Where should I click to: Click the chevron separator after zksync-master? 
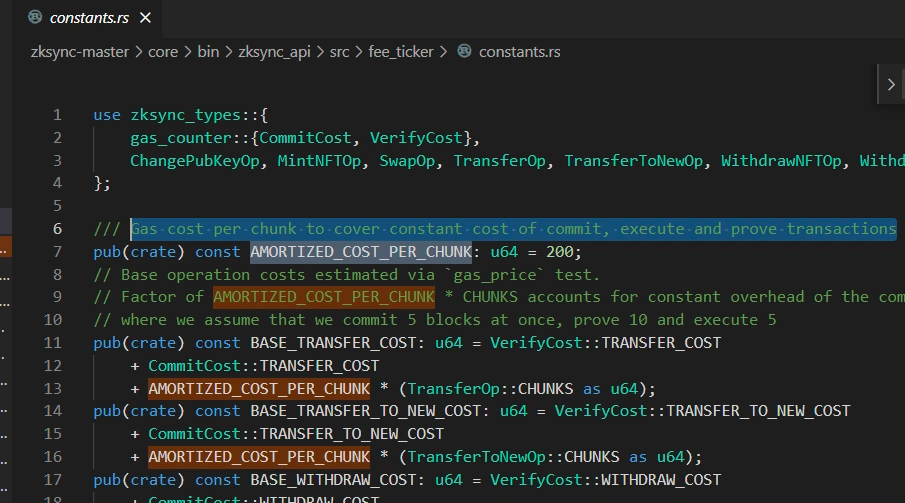tap(140, 51)
